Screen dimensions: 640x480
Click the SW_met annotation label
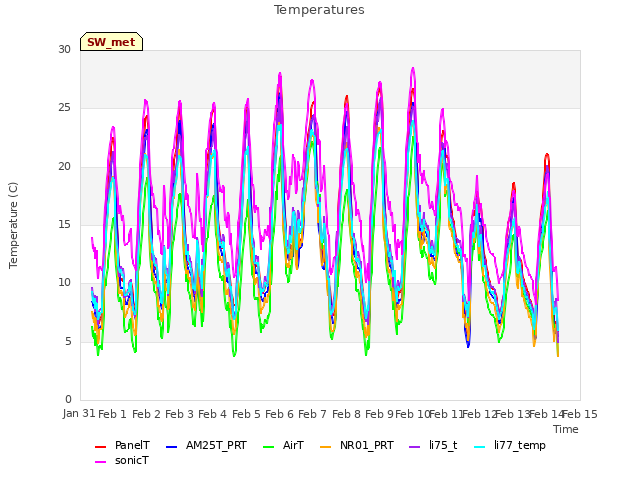[111, 42]
